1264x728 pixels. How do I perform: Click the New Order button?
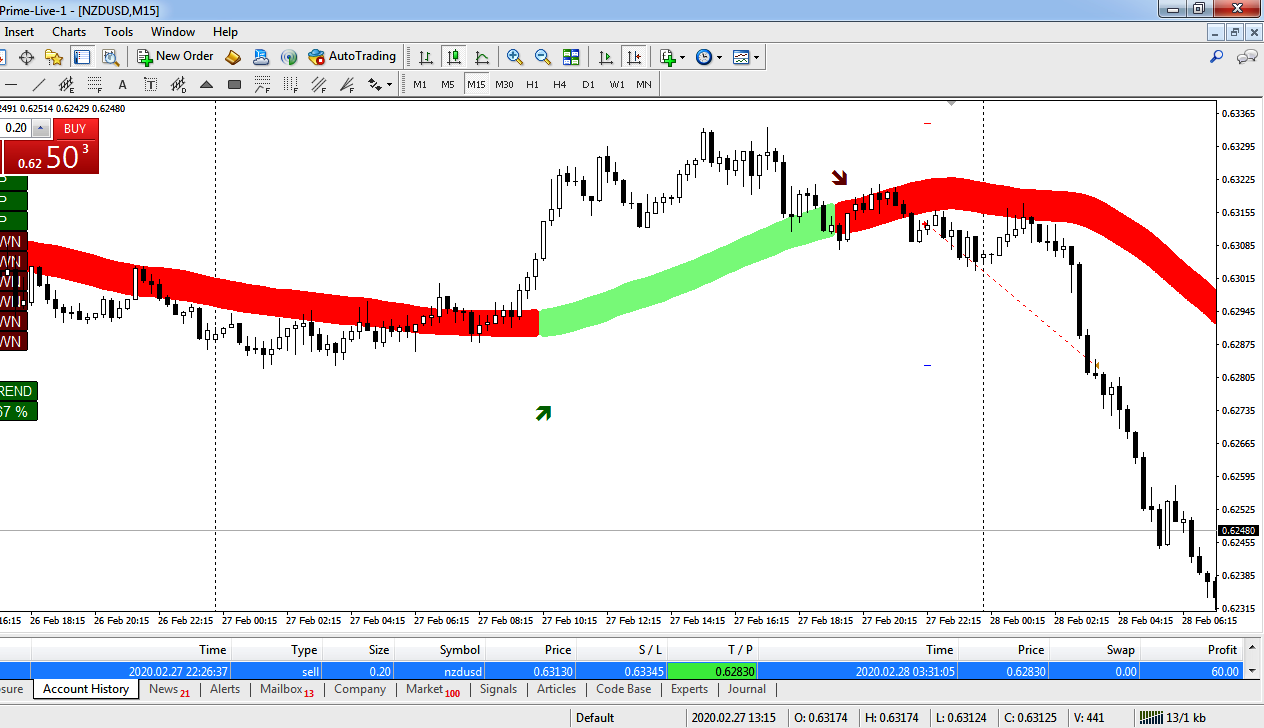(176, 57)
